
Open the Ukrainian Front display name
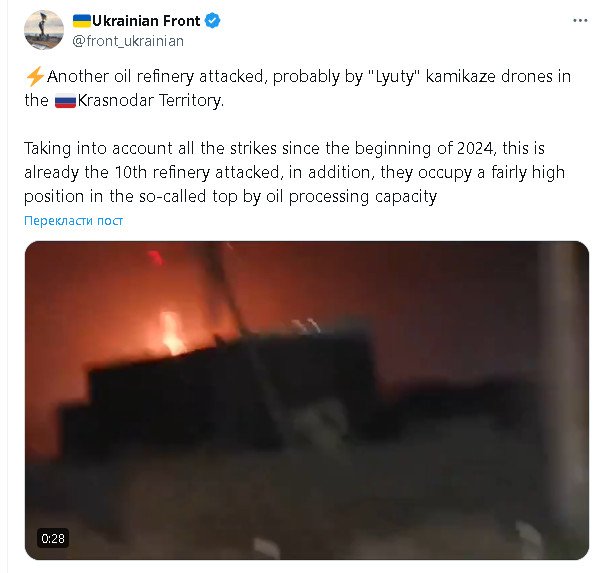pyautogui.click(x=146, y=20)
